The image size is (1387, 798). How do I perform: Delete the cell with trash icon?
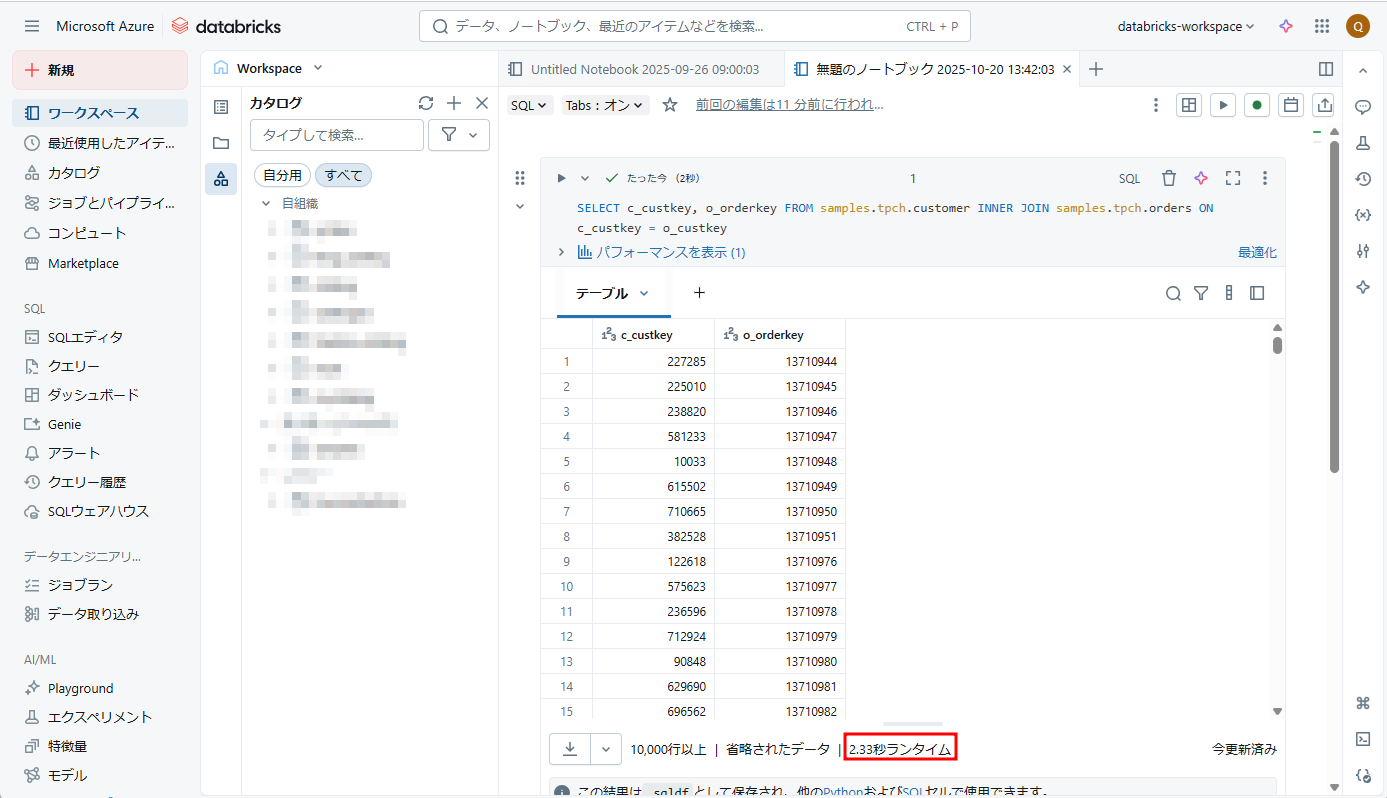point(1168,178)
